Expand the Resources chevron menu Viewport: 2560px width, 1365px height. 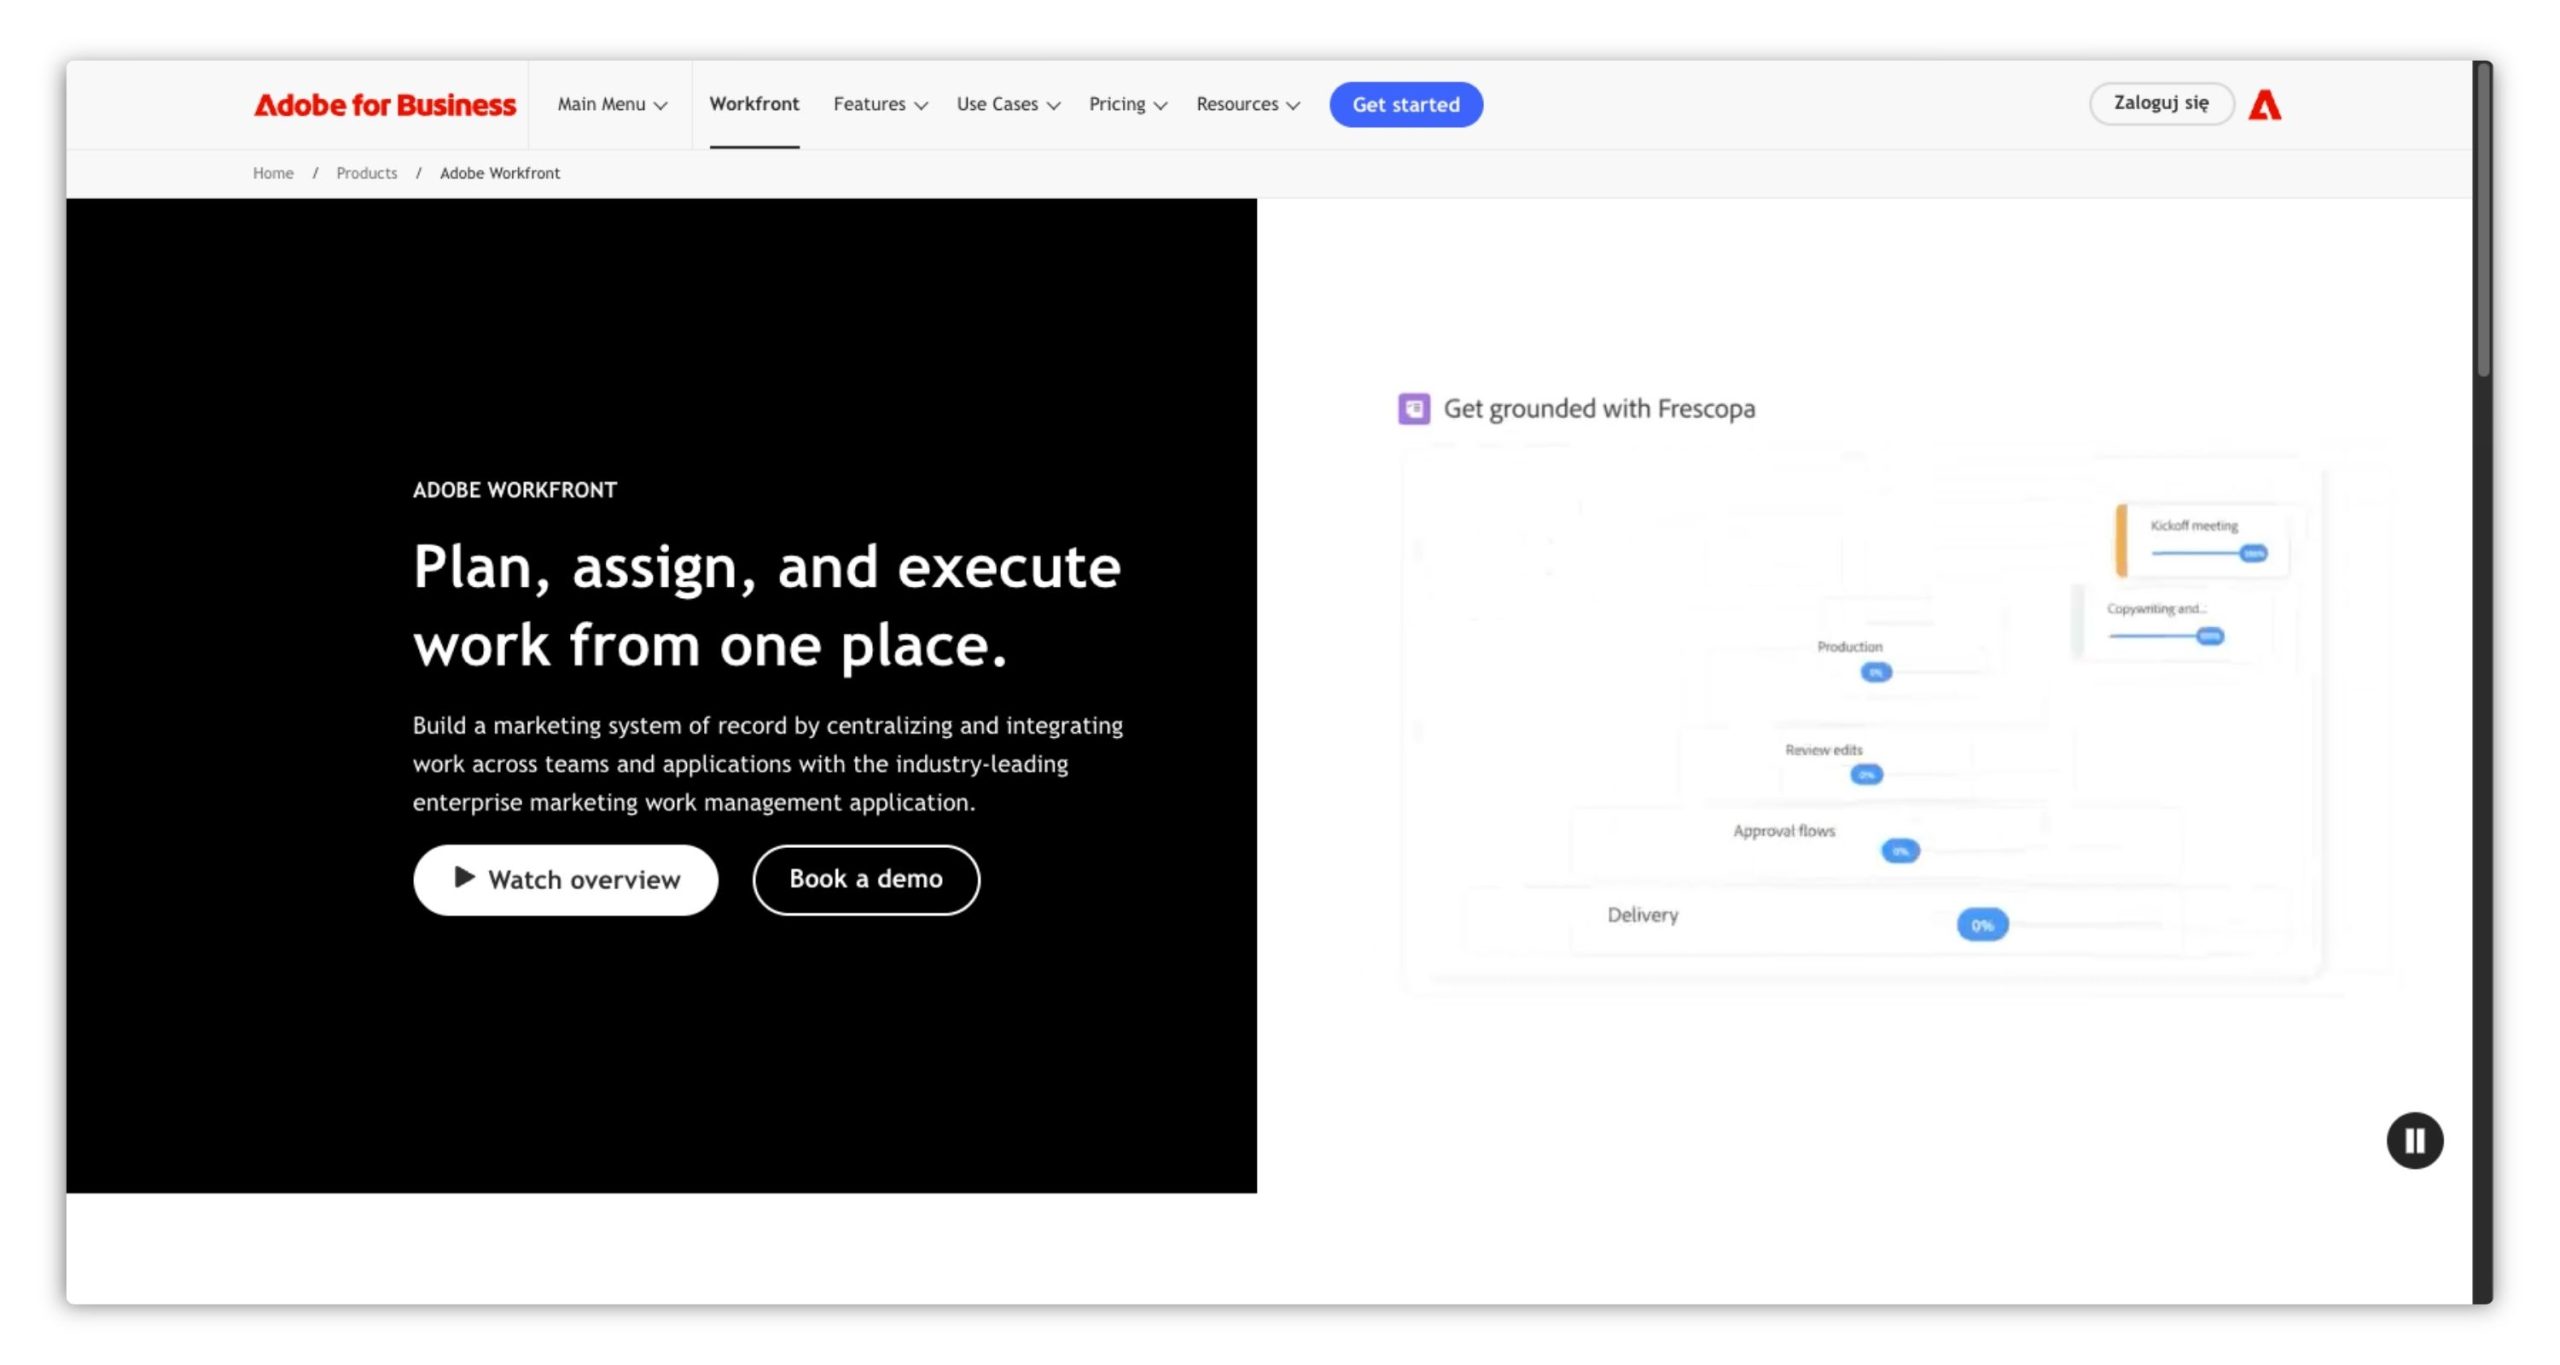click(1247, 104)
